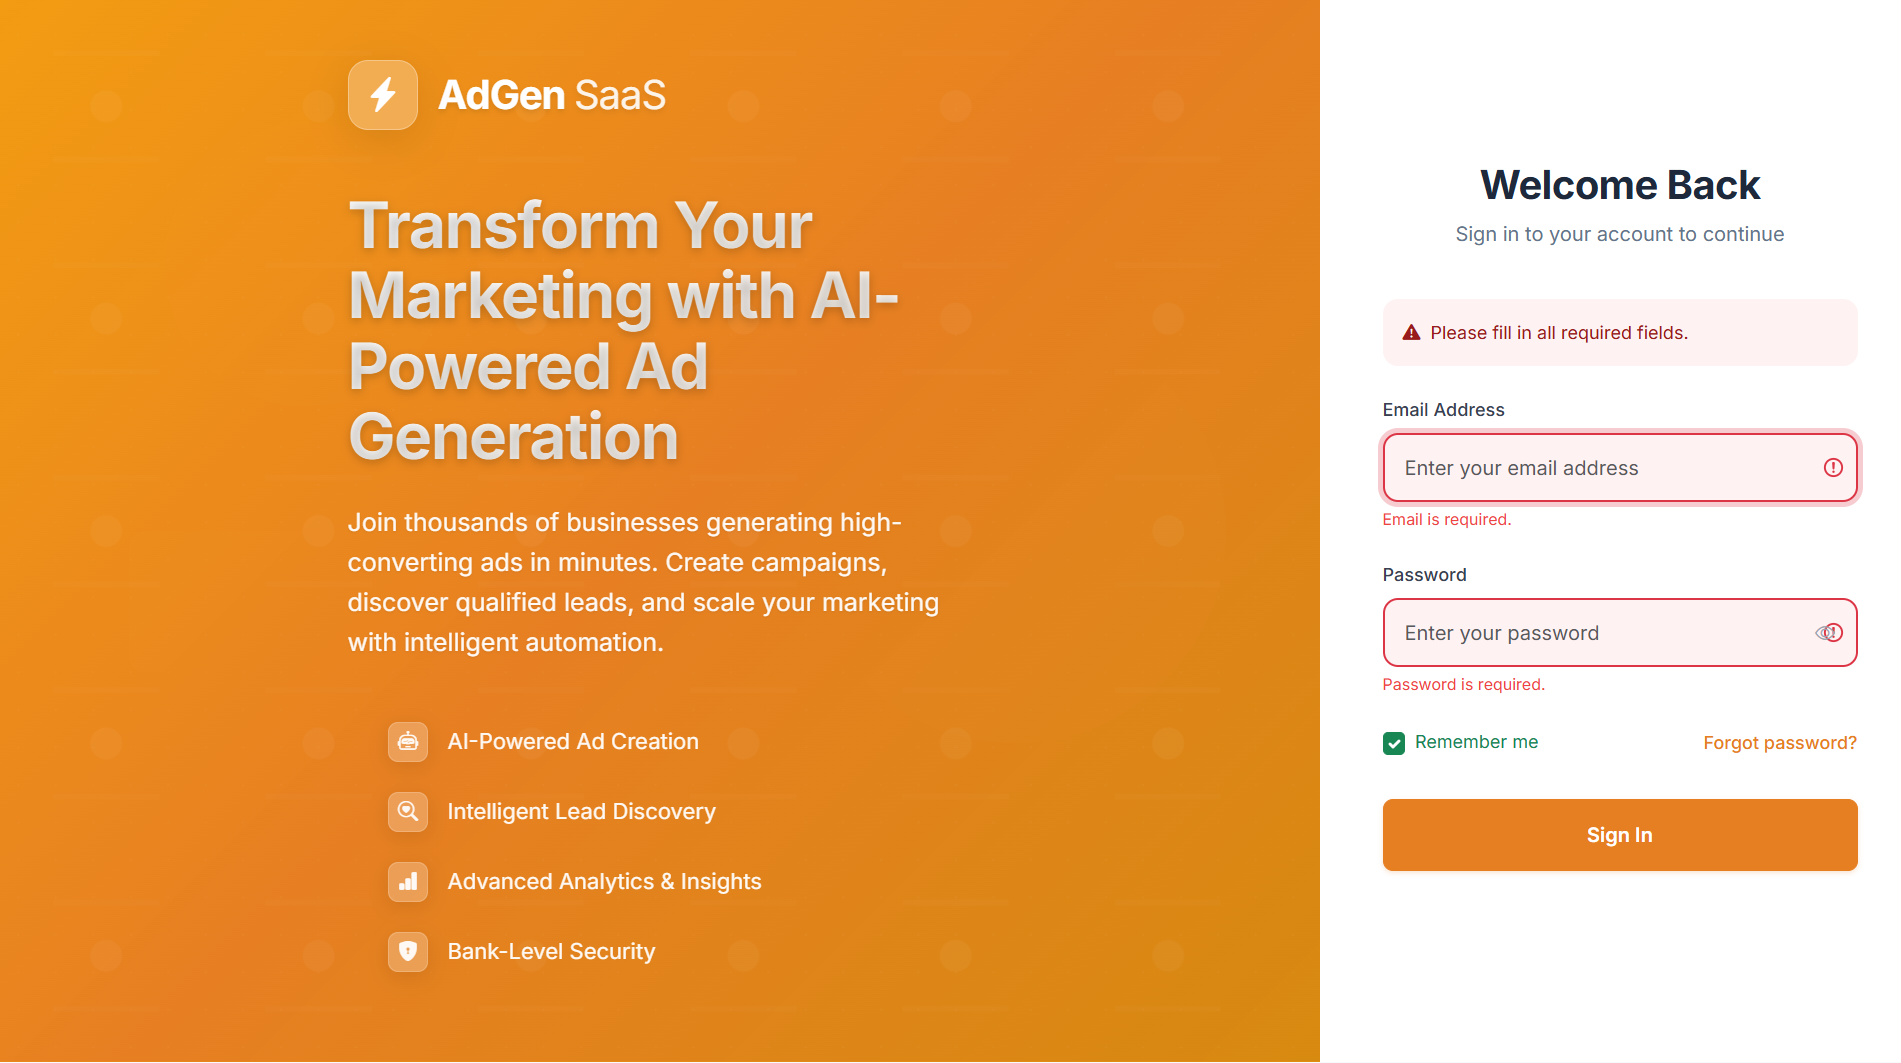Toggle password visibility with the eye icon

(x=1823, y=633)
